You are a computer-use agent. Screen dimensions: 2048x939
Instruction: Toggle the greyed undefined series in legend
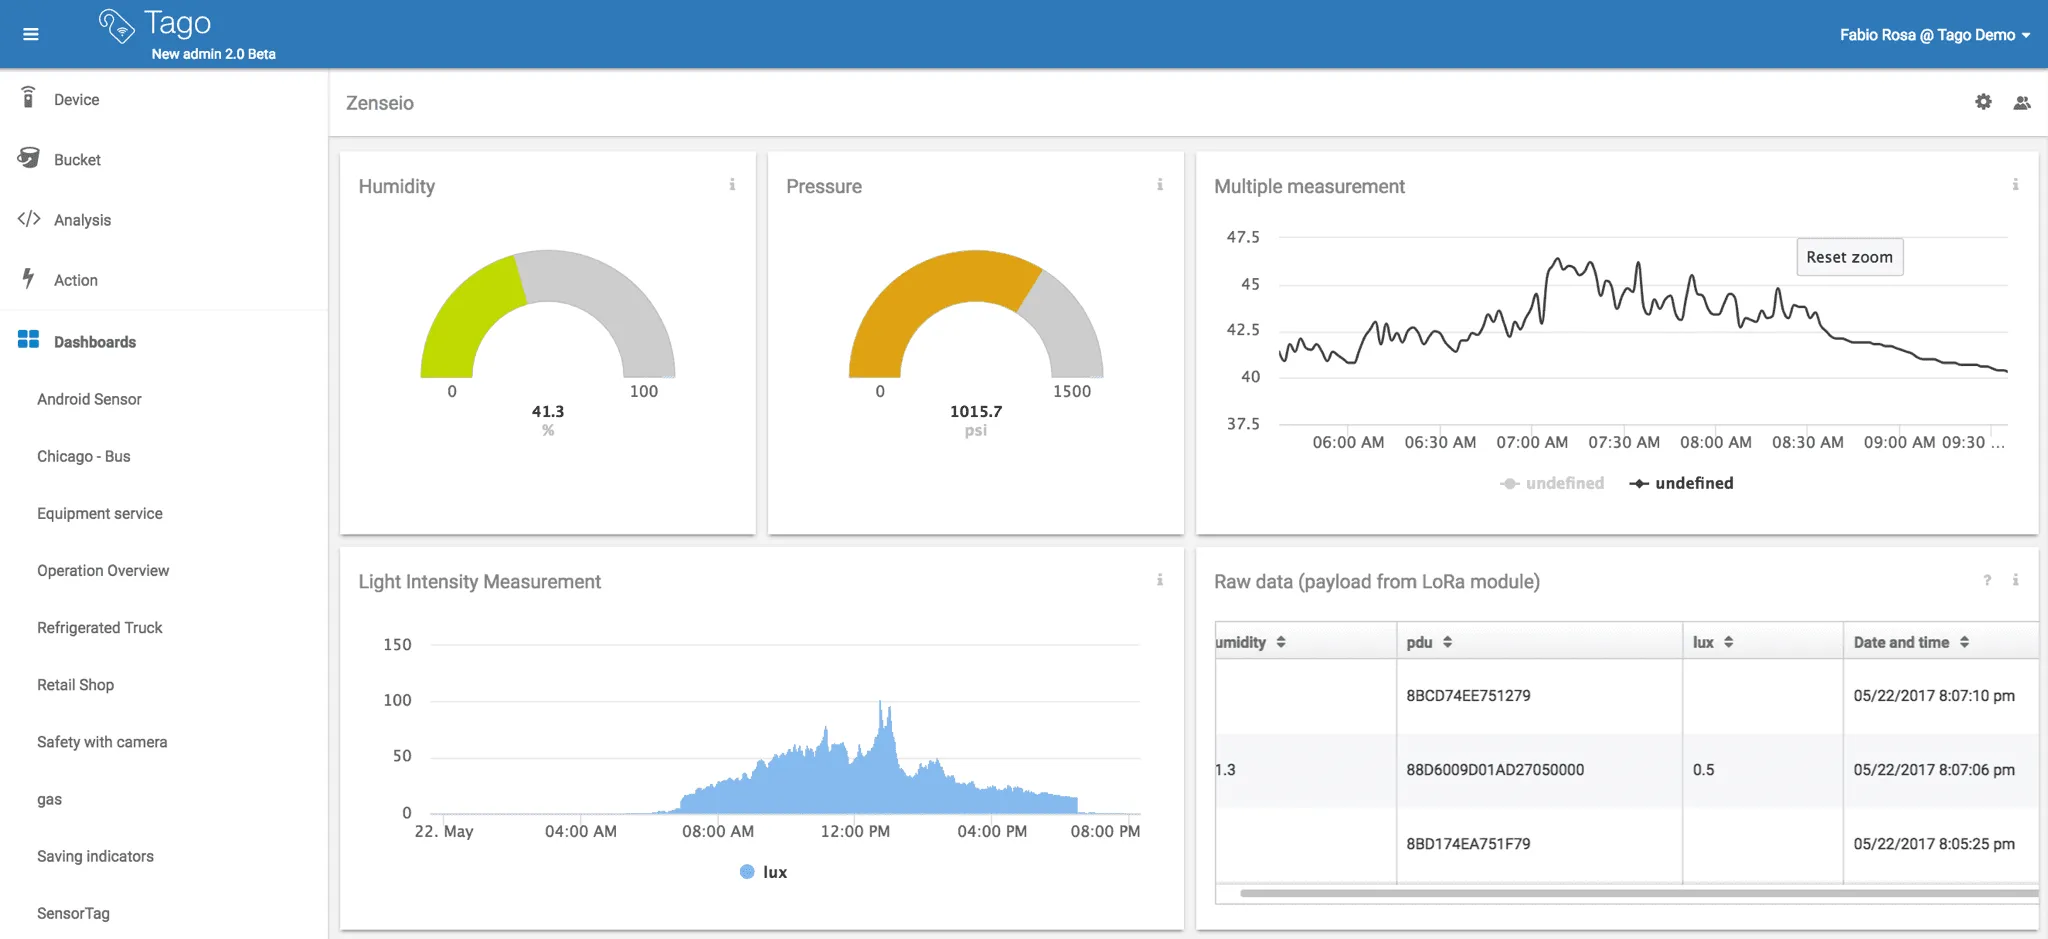click(1553, 483)
